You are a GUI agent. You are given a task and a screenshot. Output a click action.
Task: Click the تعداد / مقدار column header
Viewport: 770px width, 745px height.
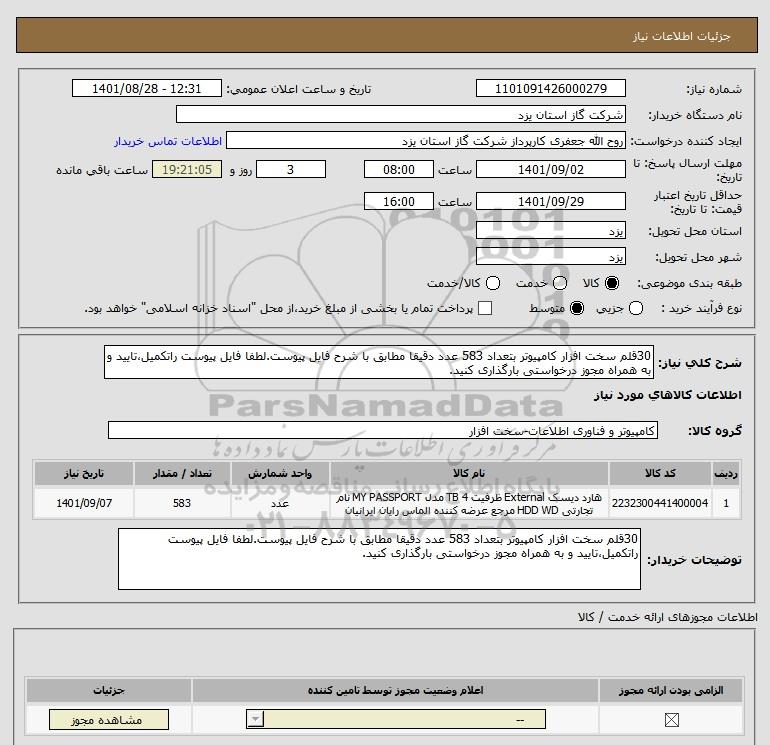(182, 473)
